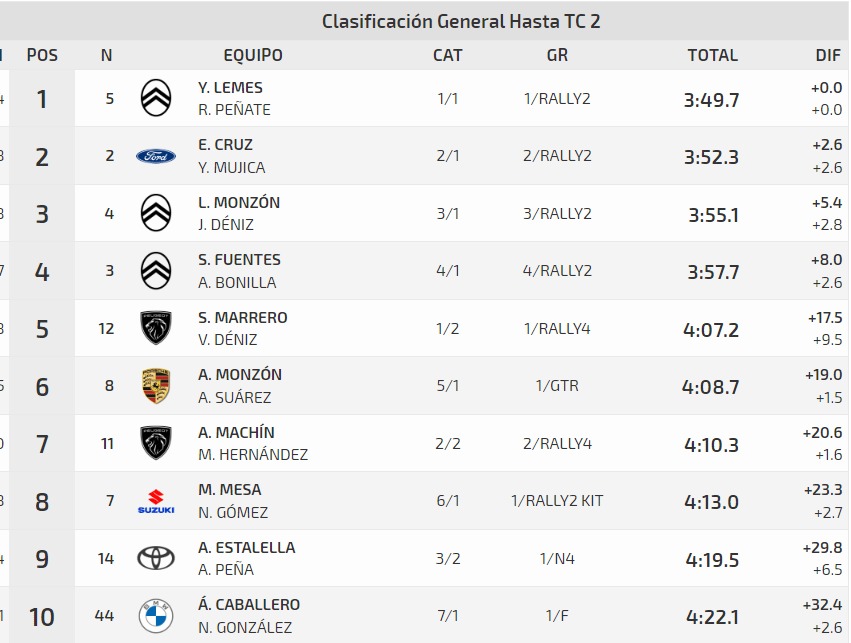The image size is (851, 643).
Task: Click the Citroën logo beside S. Fuentes
Action: click(x=155, y=270)
